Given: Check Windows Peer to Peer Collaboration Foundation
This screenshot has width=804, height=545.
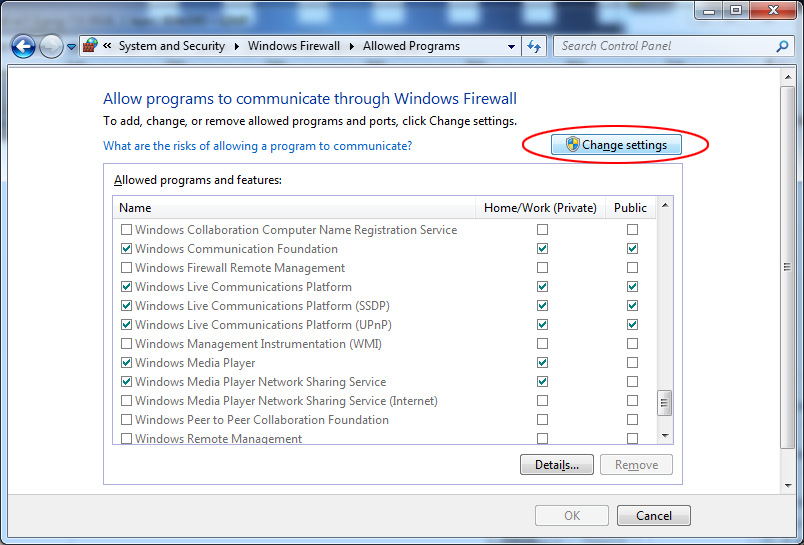Looking at the screenshot, I should tap(126, 419).
